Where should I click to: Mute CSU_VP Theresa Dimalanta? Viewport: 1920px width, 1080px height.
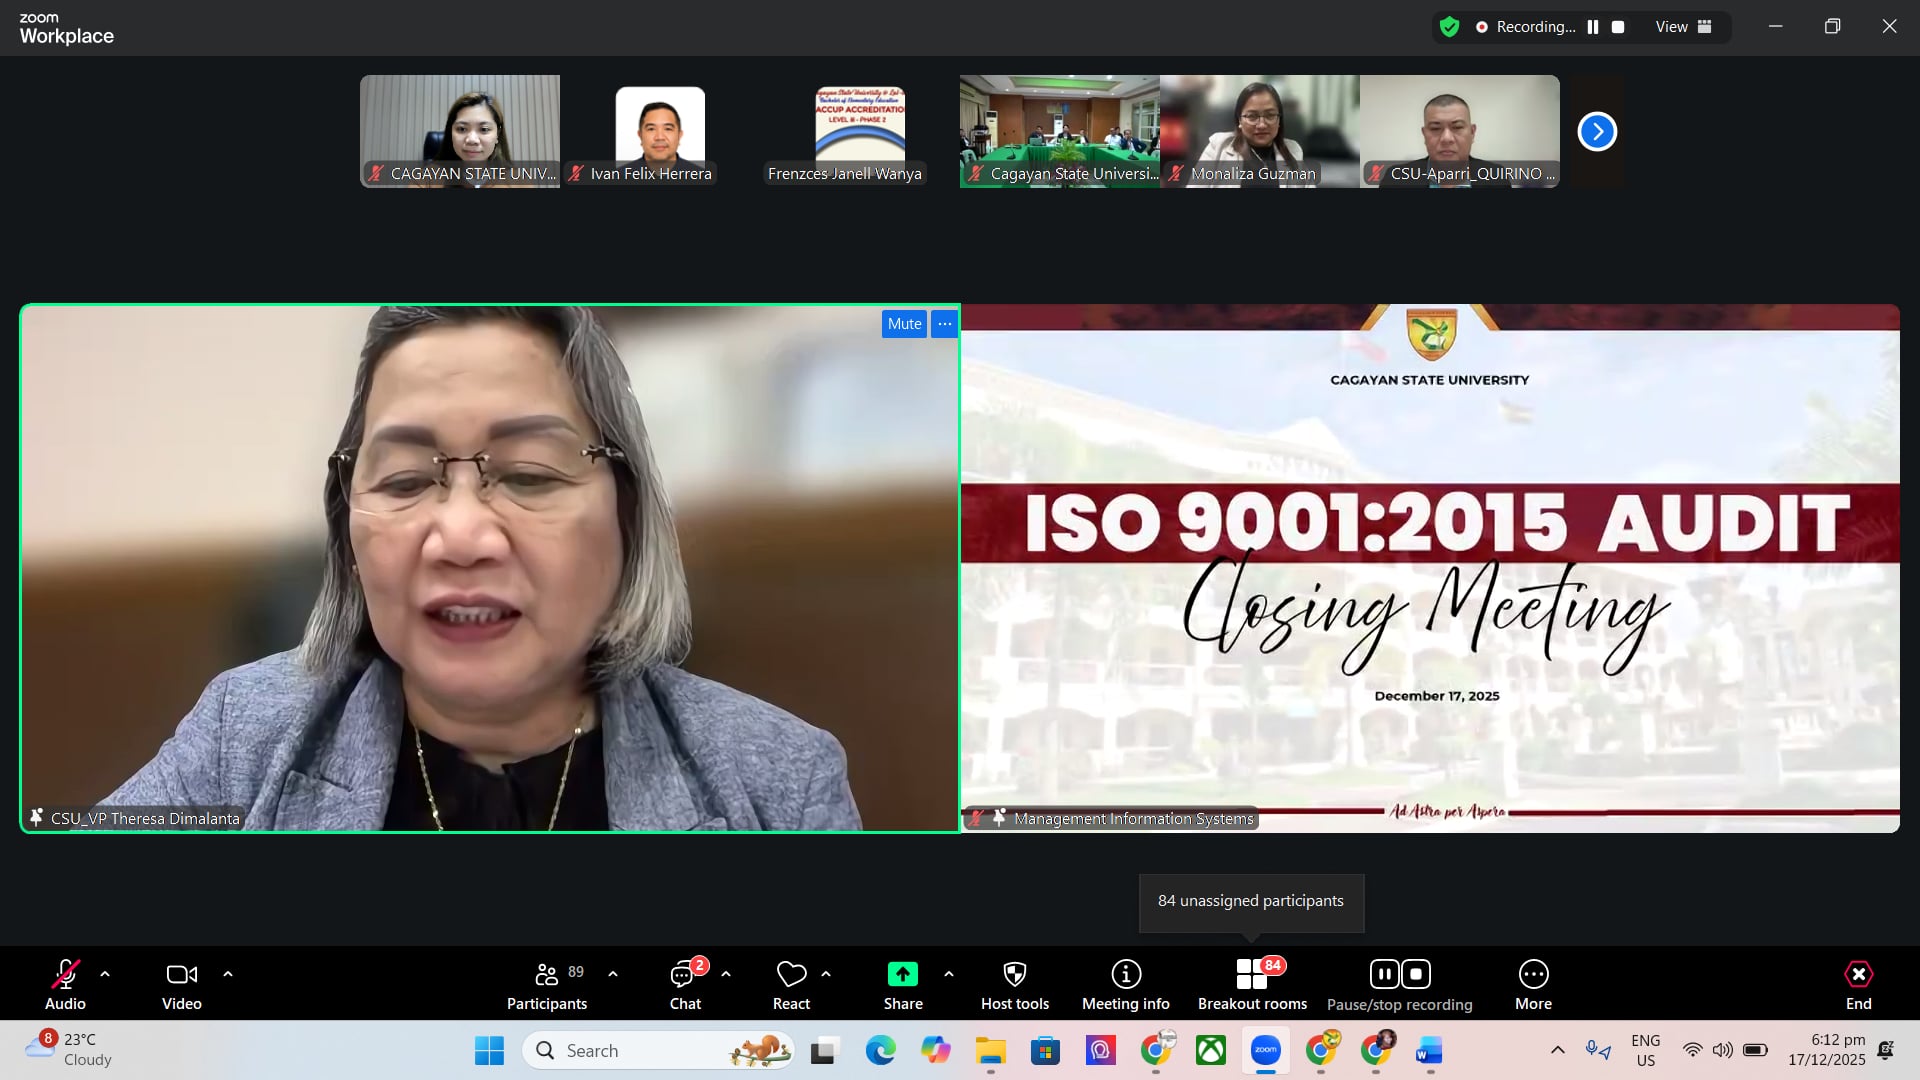[x=904, y=324]
